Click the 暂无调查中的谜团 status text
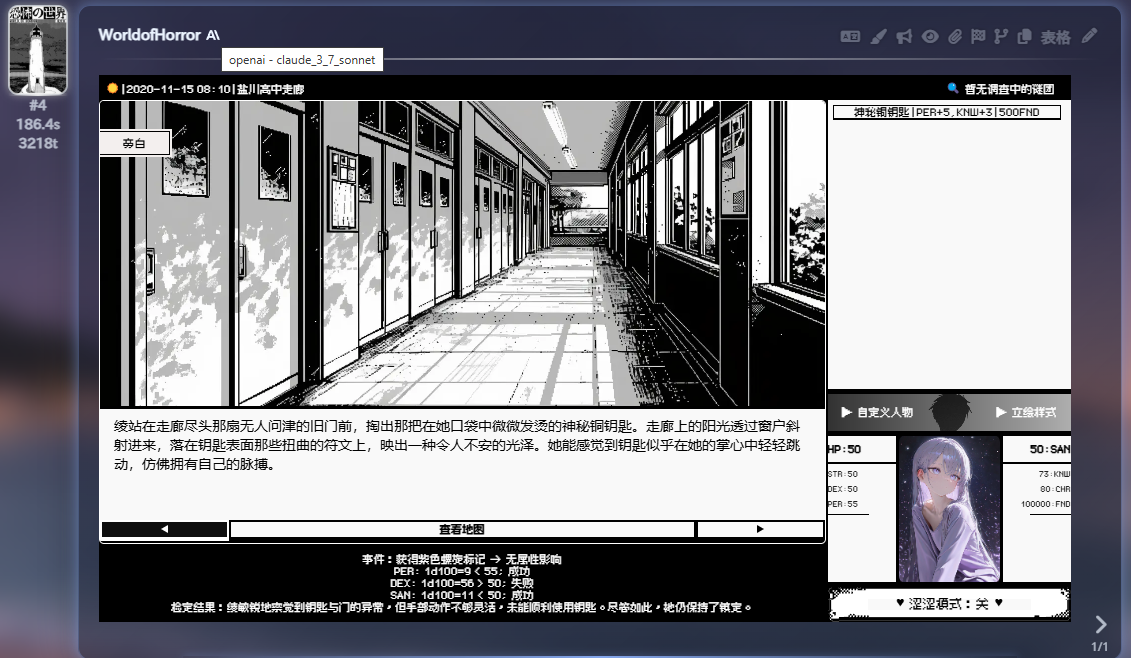The height and width of the screenshot is (658, 1131). (1009, 89)
